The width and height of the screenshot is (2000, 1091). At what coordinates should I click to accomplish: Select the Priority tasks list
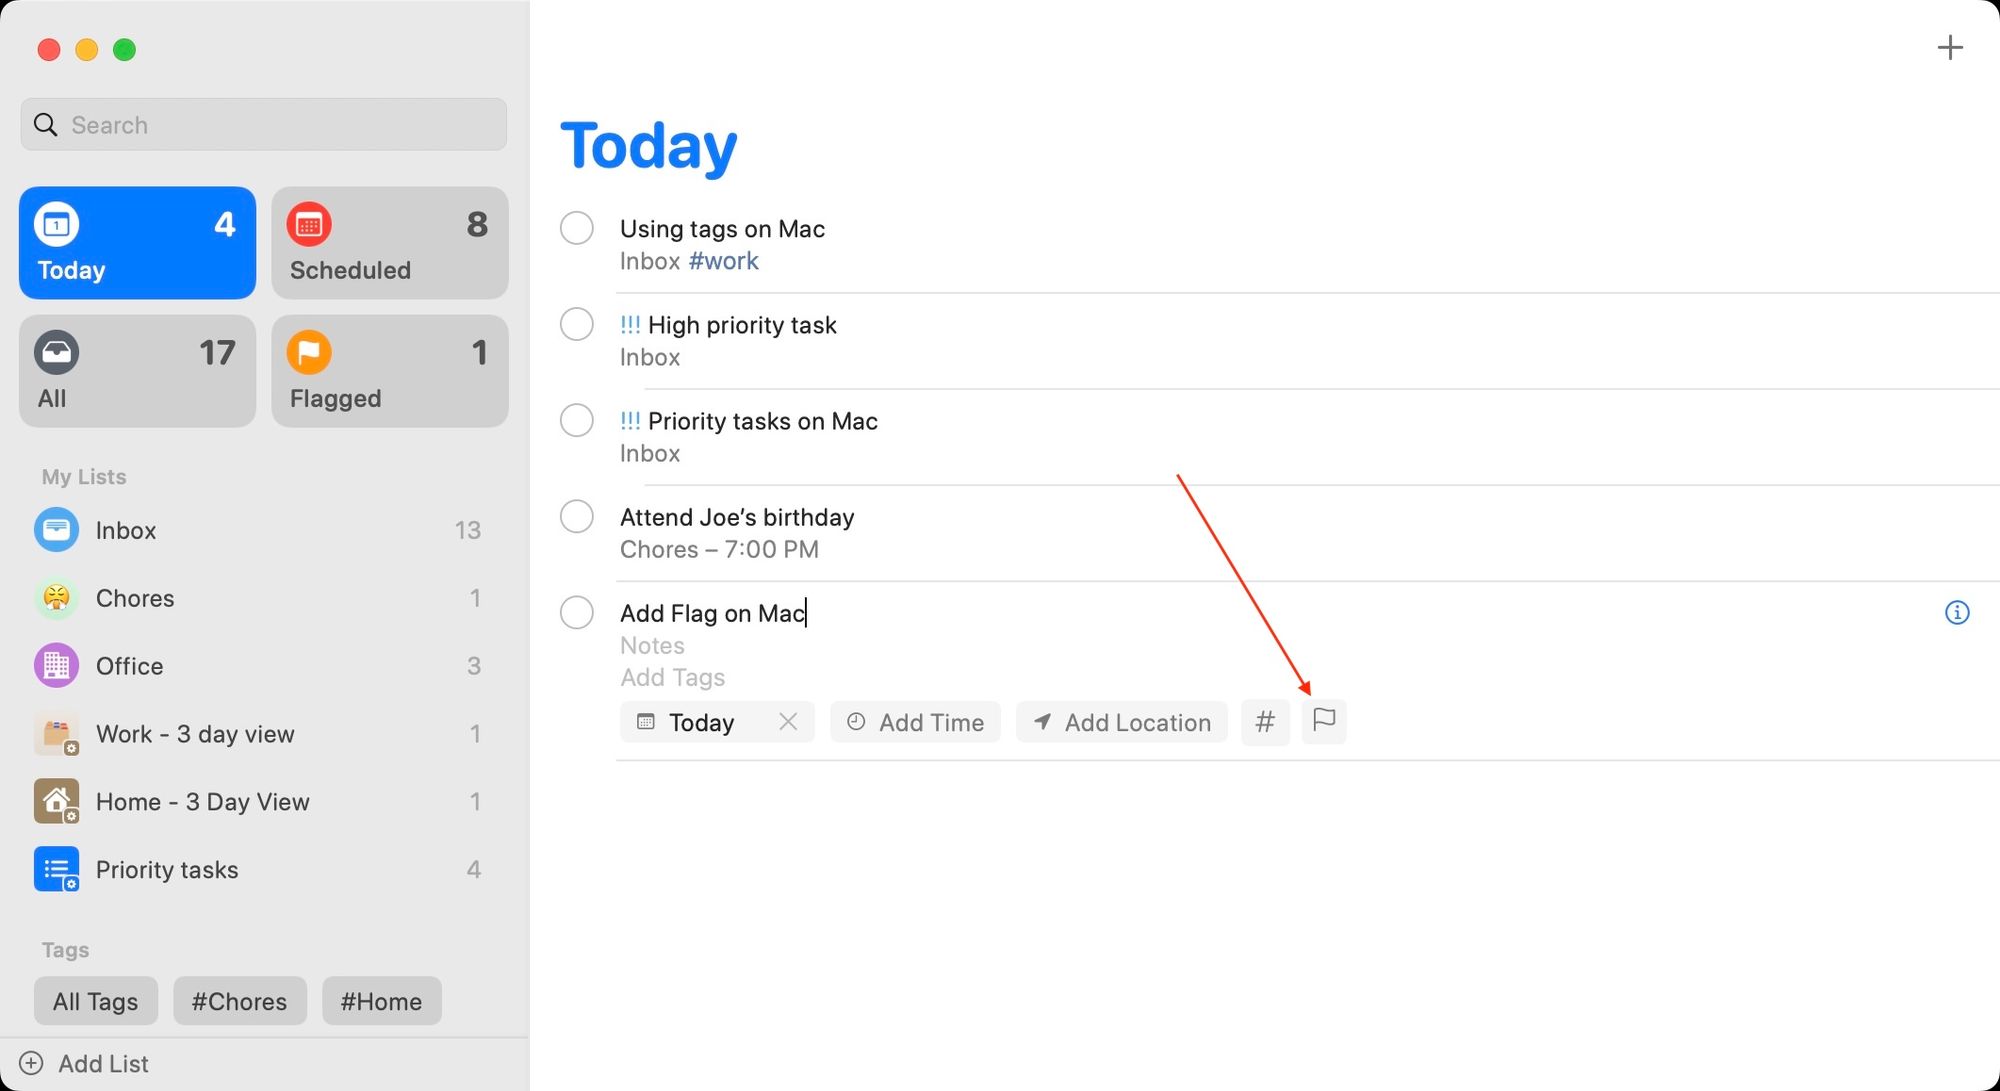point(166,869)
